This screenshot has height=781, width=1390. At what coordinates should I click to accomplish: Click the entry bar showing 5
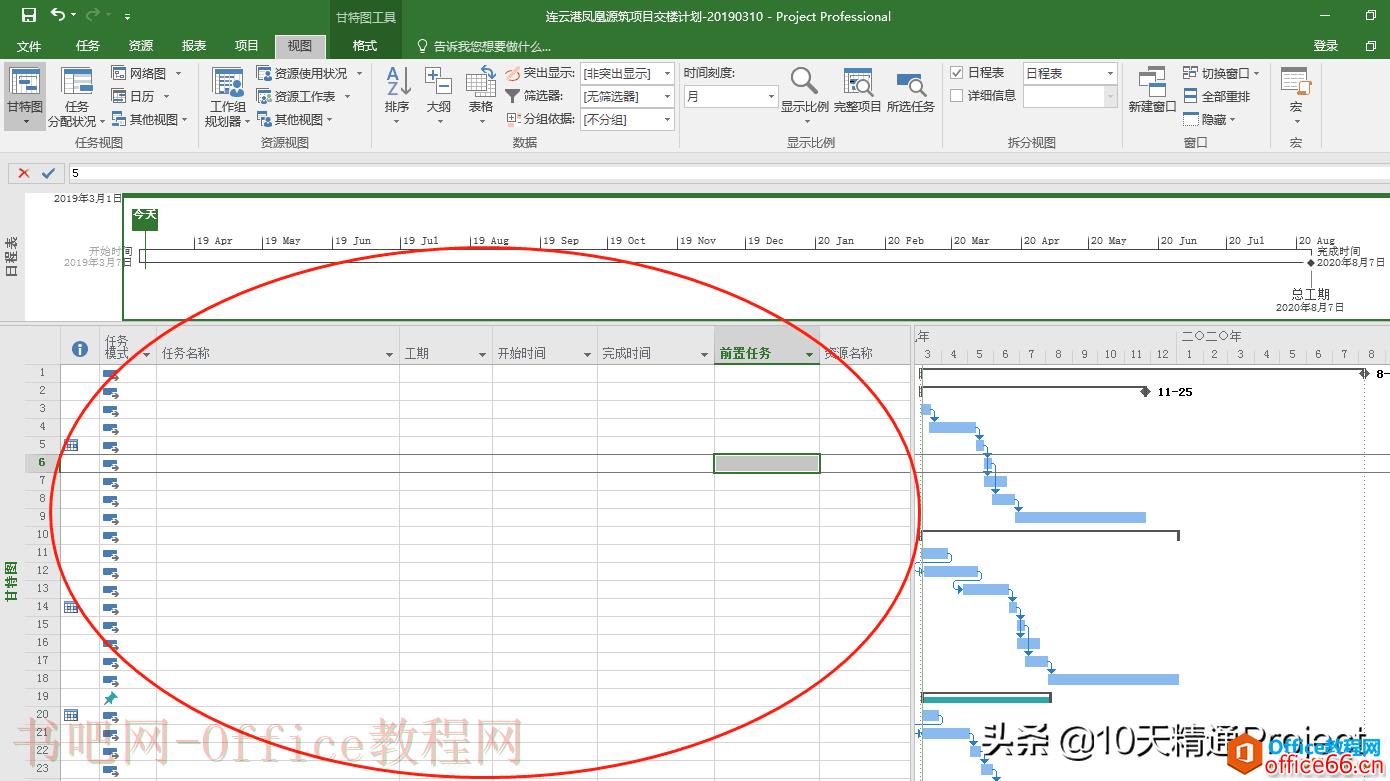728,173
